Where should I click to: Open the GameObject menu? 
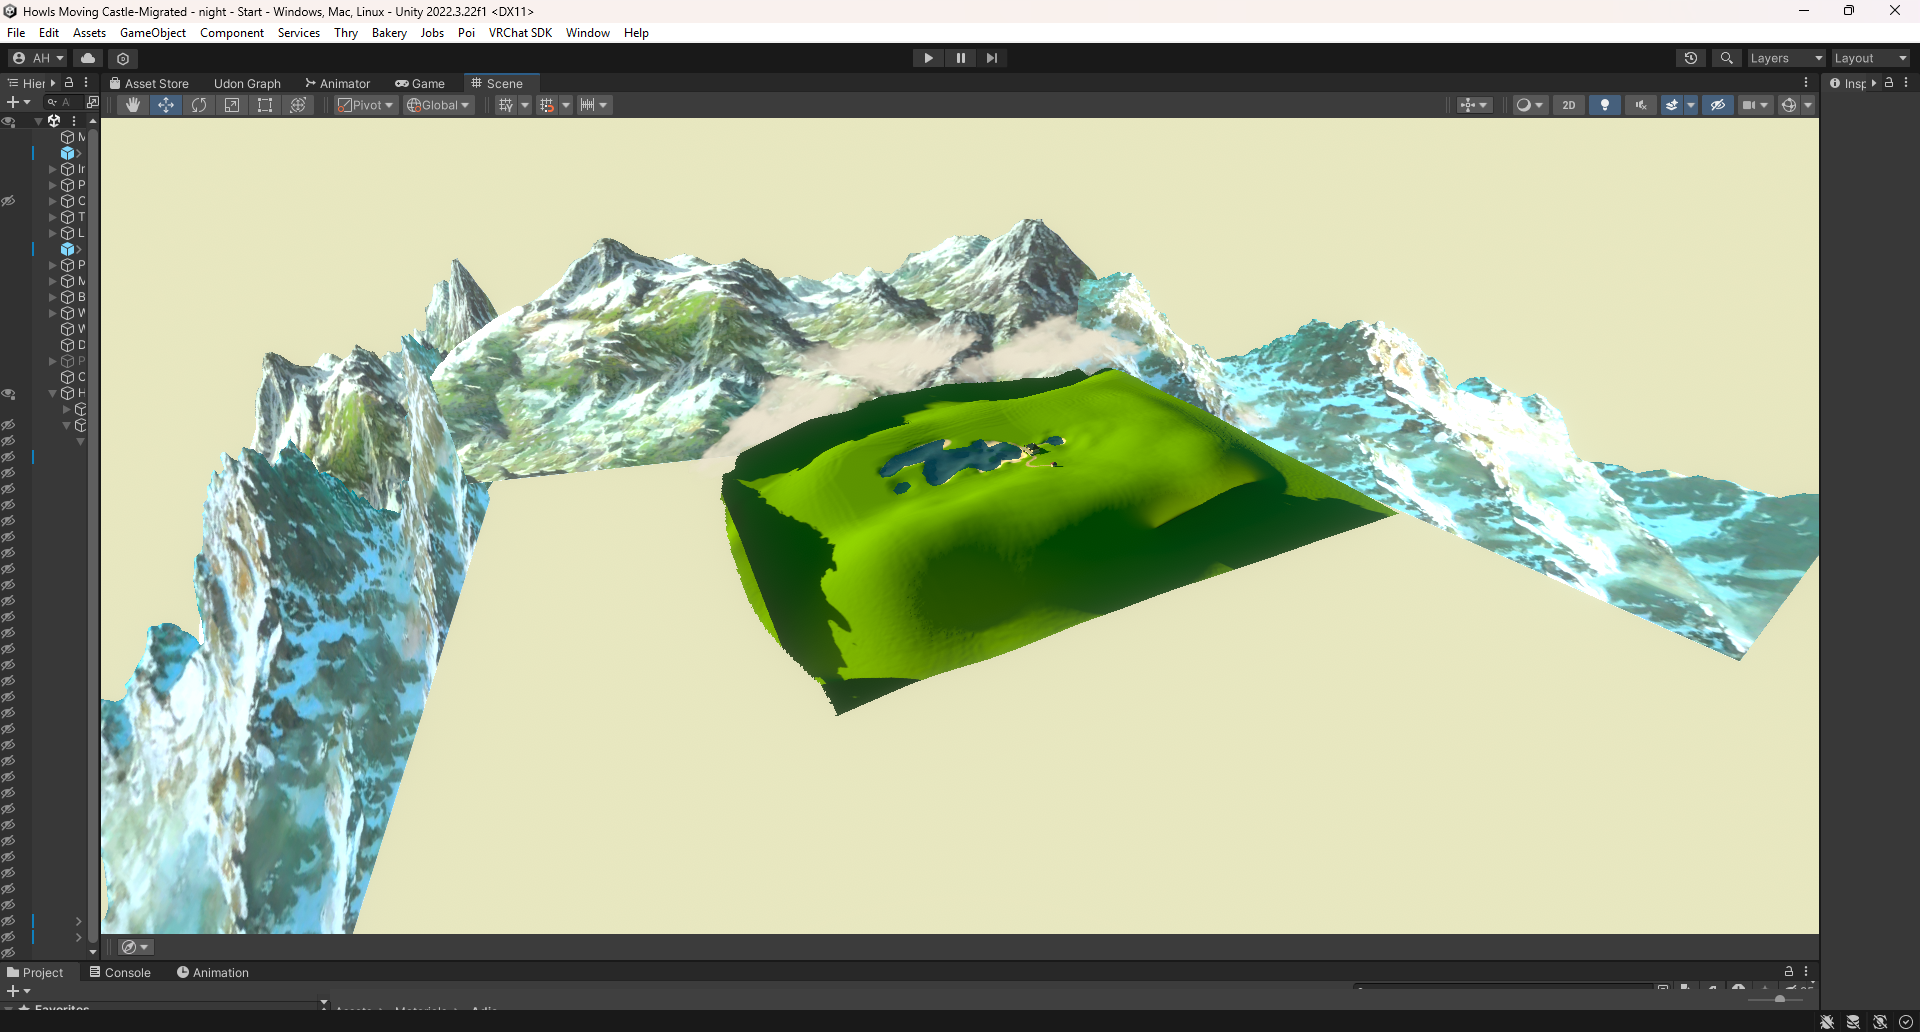[x=153, y=33]
